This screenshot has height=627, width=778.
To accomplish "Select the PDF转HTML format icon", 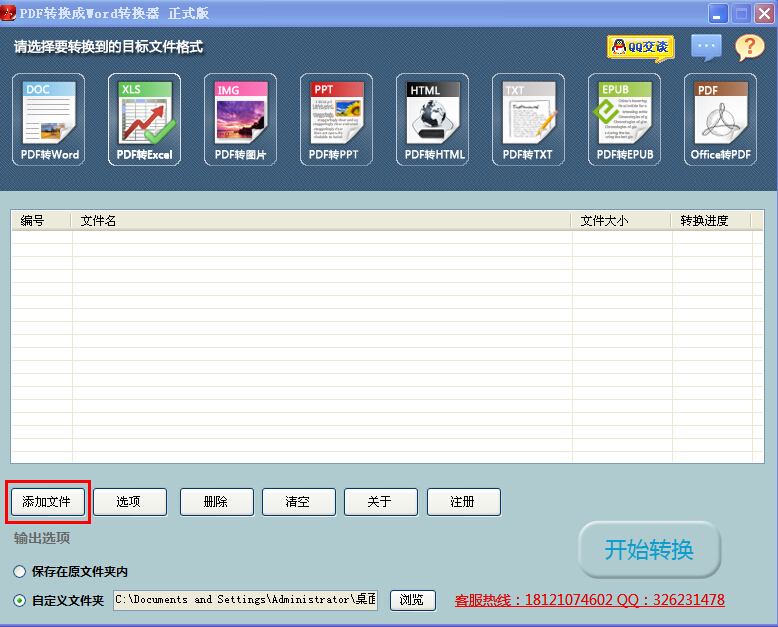I will click(x=433, y=120).
